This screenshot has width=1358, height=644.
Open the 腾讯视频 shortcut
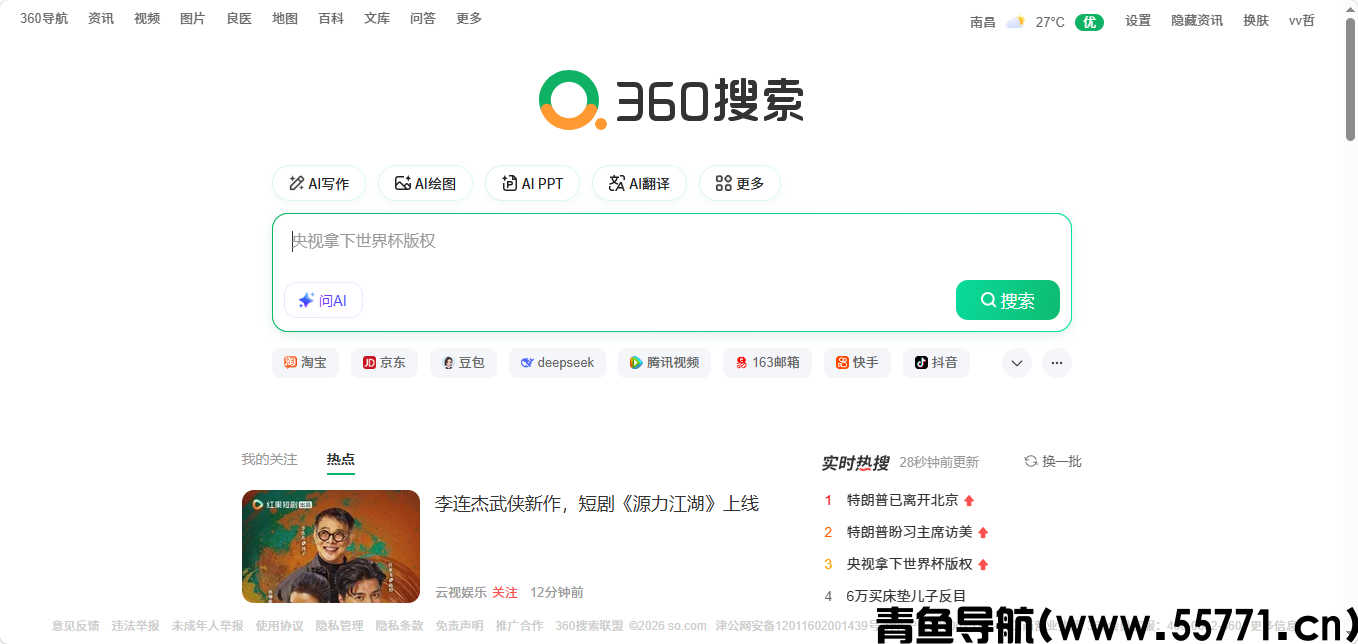coord(664,363)
